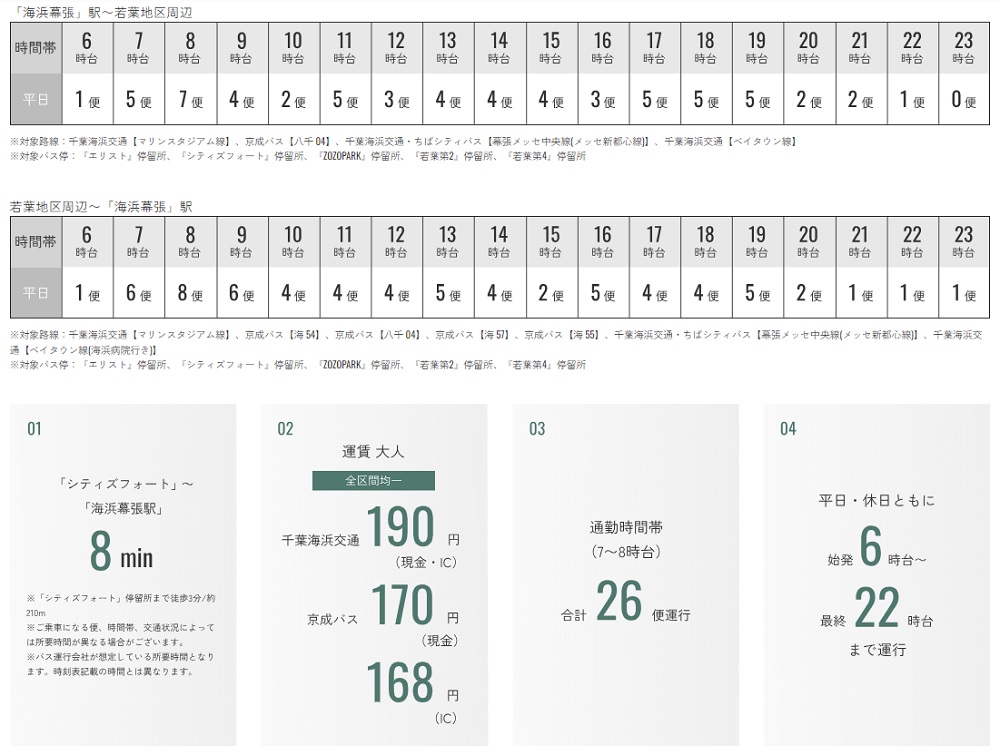Click the 8 min travel time figure

(x=121, y=550)
